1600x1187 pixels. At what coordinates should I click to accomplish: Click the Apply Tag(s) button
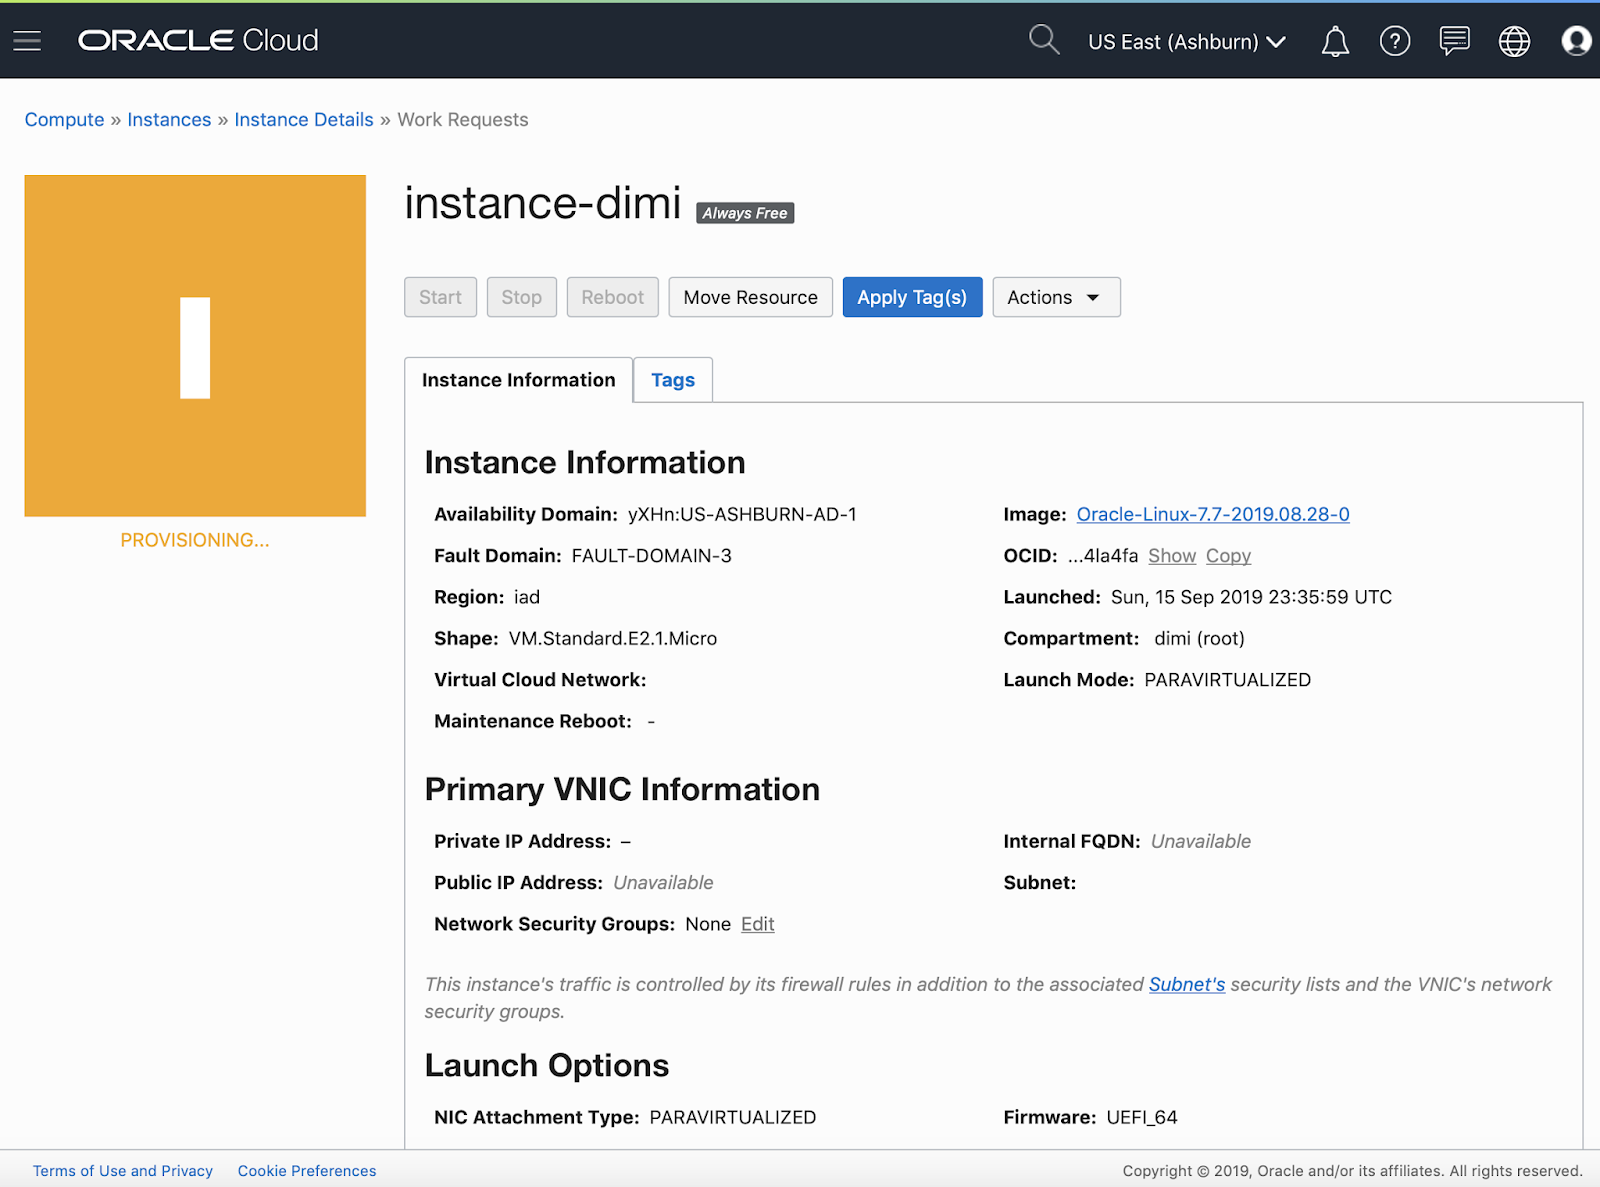pyautogui.click(x=912, y=297)
